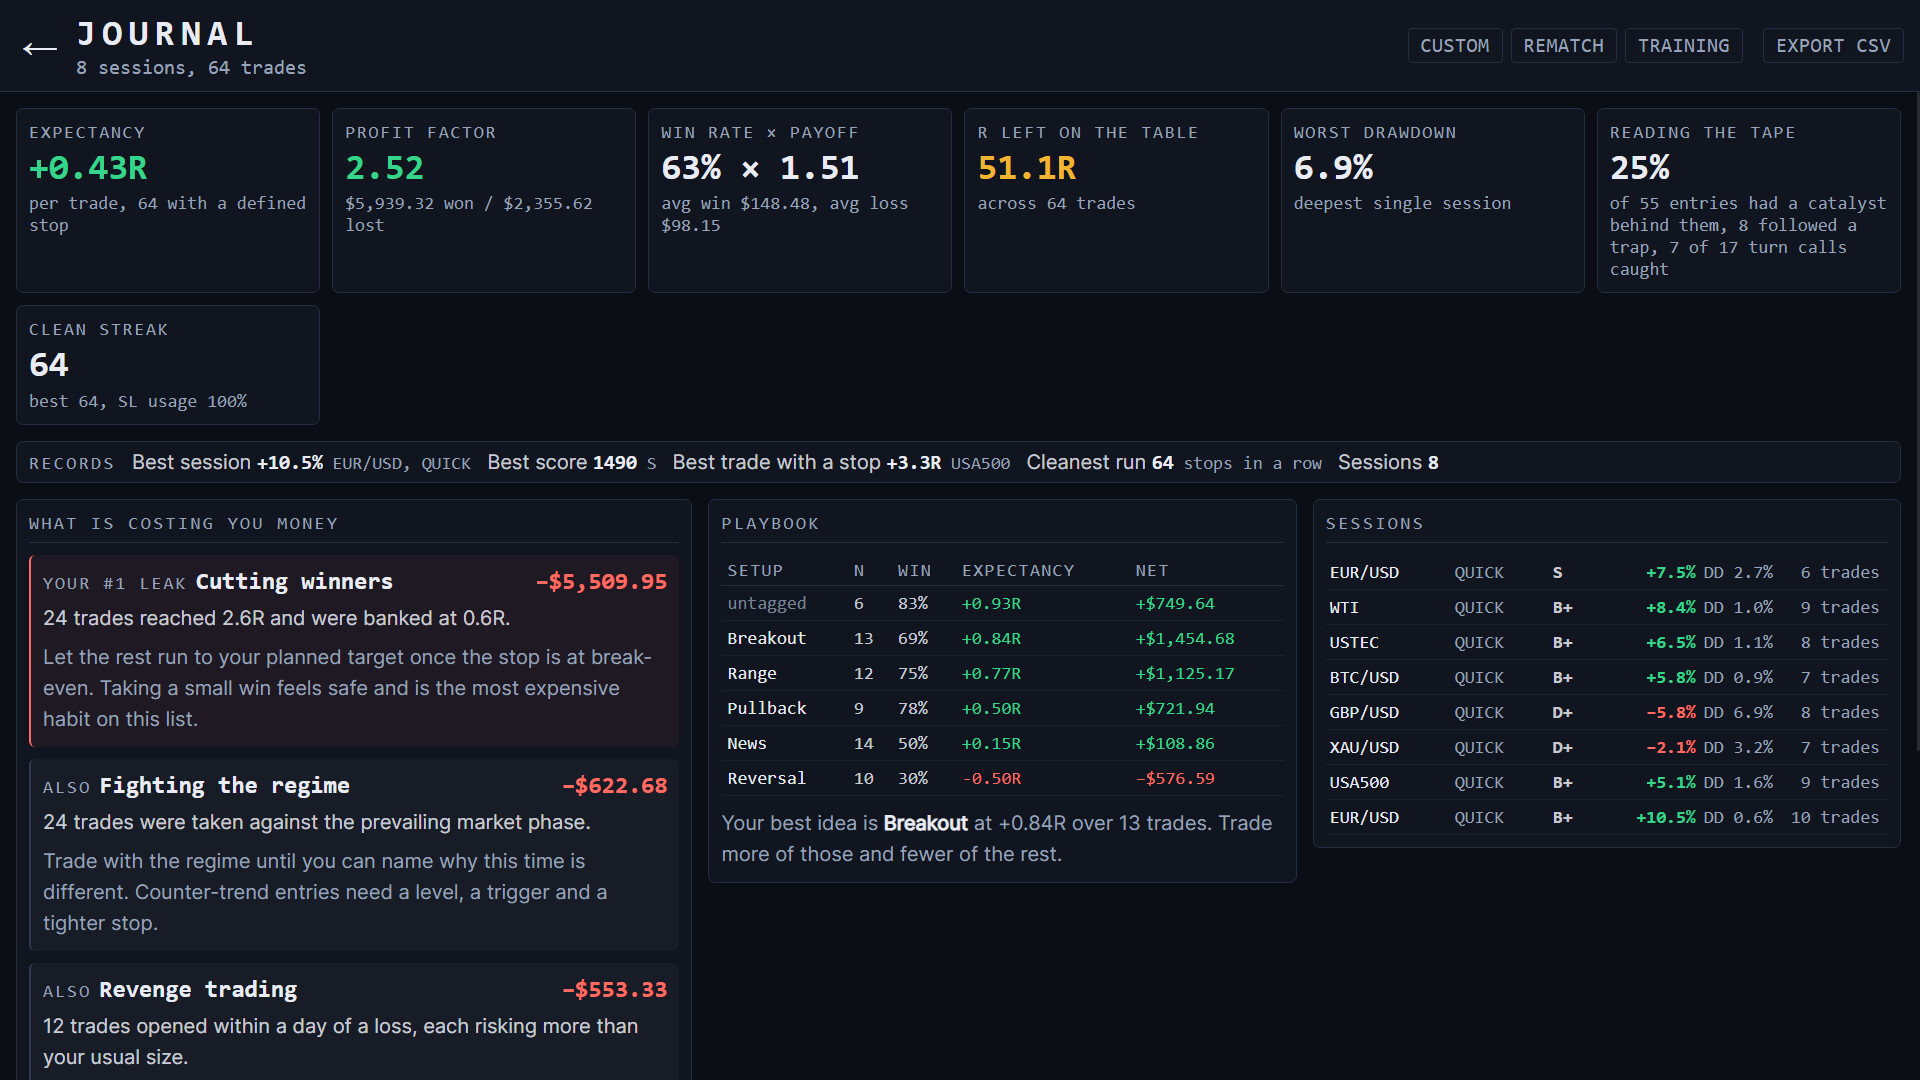
Task: Select the WIN RATE × PAYOFF card
Action: tap(800, 200)
